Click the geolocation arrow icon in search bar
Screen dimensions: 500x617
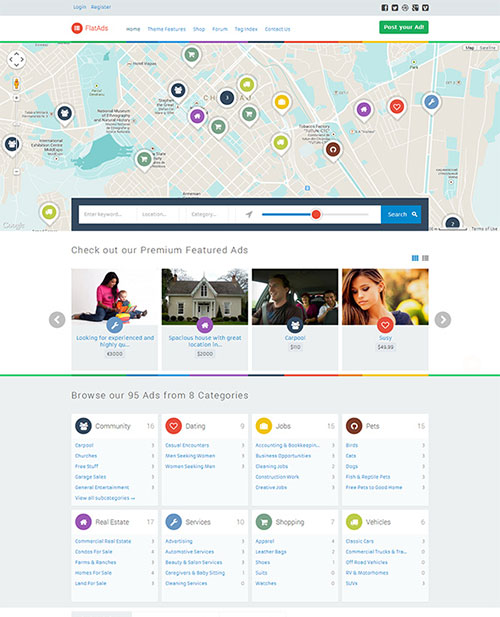click(x=249, y=214)
